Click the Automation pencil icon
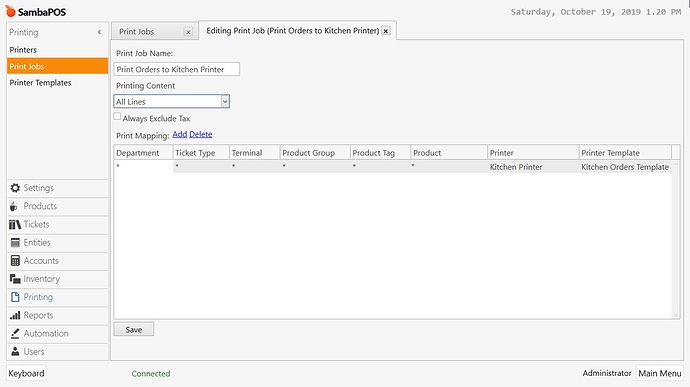Image resolution: width=690 pixels, height=387 pixels. click(x=15, y=333)
